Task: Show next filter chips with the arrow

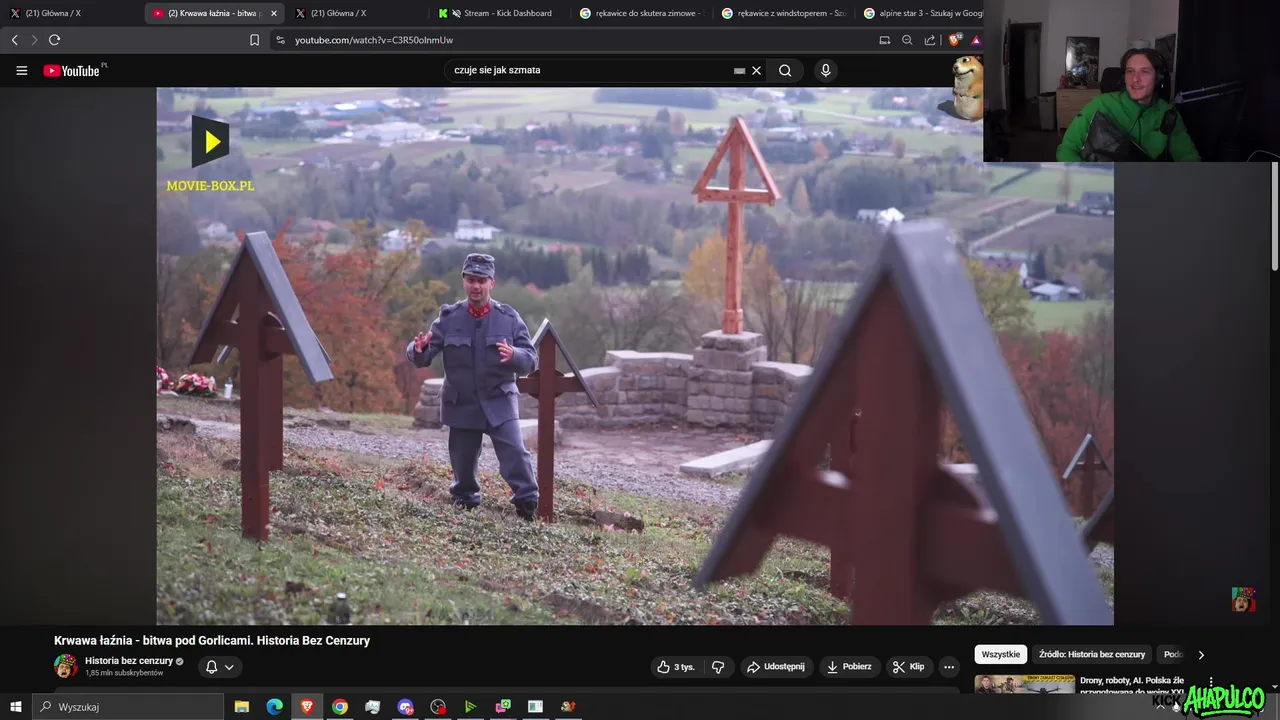Action: pos(1201,655)
